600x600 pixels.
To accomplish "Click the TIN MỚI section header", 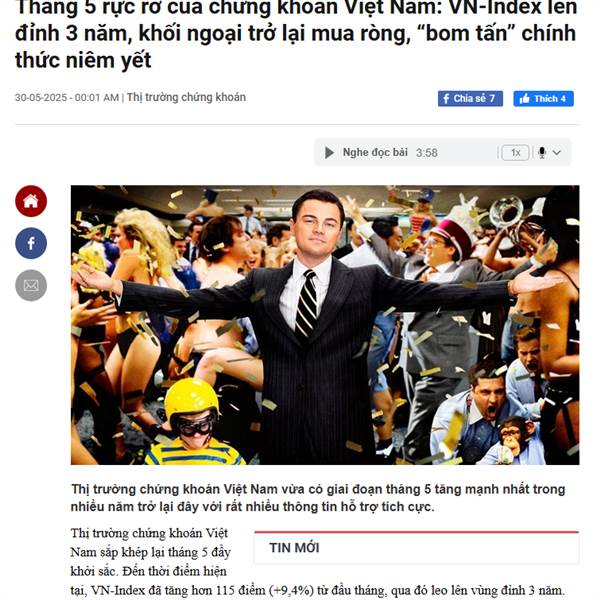I will (x=294, y=548).
